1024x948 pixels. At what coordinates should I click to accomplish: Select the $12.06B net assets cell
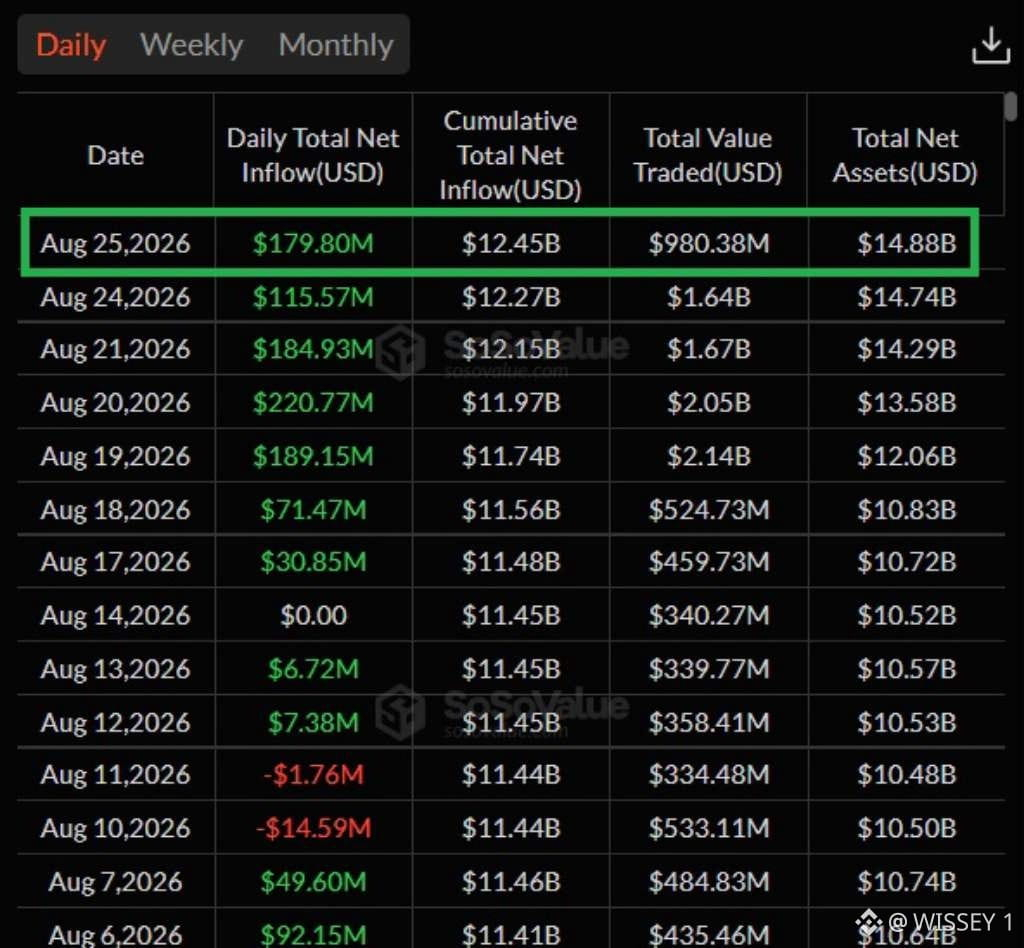click(906, 456)
